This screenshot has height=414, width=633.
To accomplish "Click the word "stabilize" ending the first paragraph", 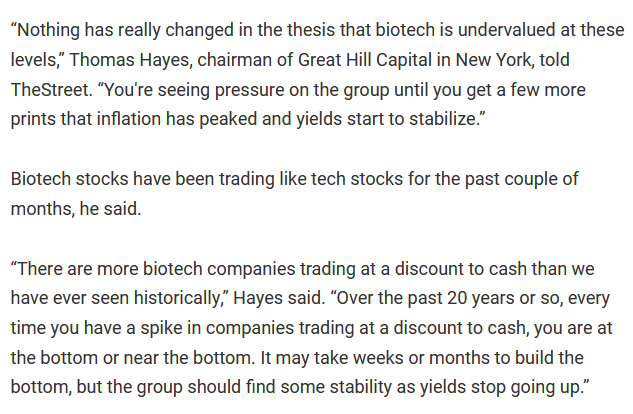I will click(x=442, y=119).
